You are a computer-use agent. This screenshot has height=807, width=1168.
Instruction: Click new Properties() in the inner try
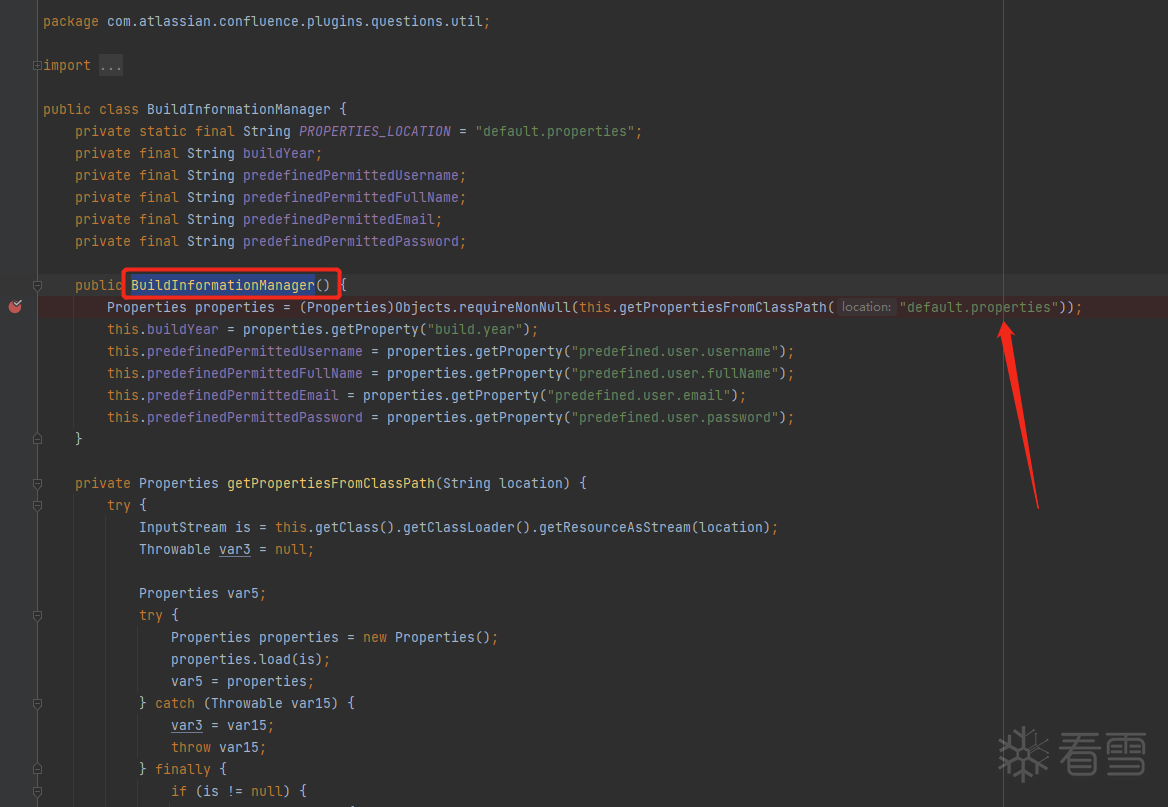(x=427, y=637)
